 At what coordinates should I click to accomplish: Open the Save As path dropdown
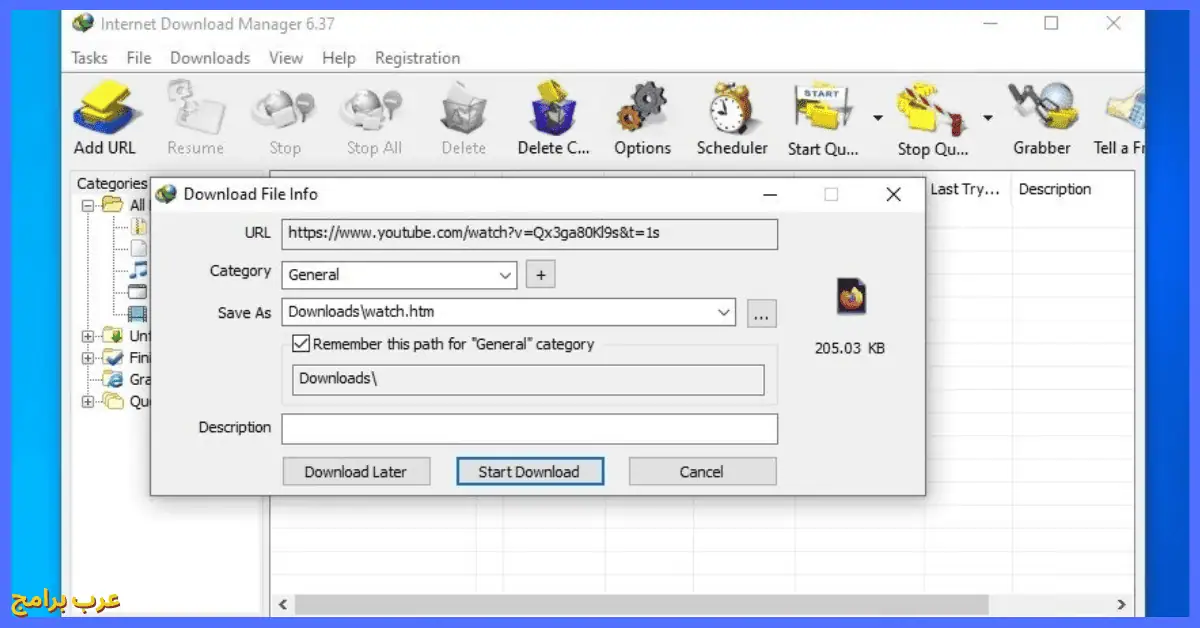[724, 312]
